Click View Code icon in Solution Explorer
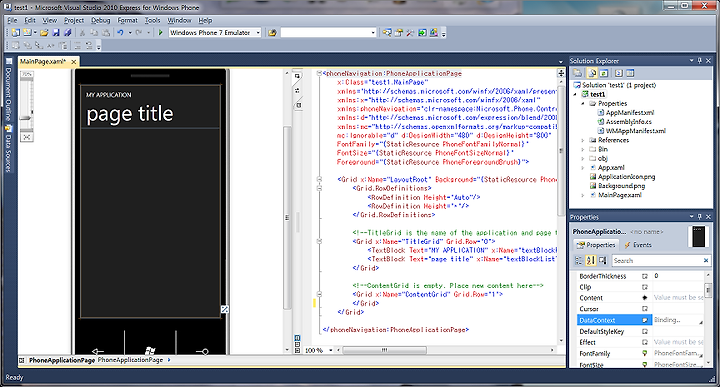This screenshot has height=387, width=720. click(619, 73)
